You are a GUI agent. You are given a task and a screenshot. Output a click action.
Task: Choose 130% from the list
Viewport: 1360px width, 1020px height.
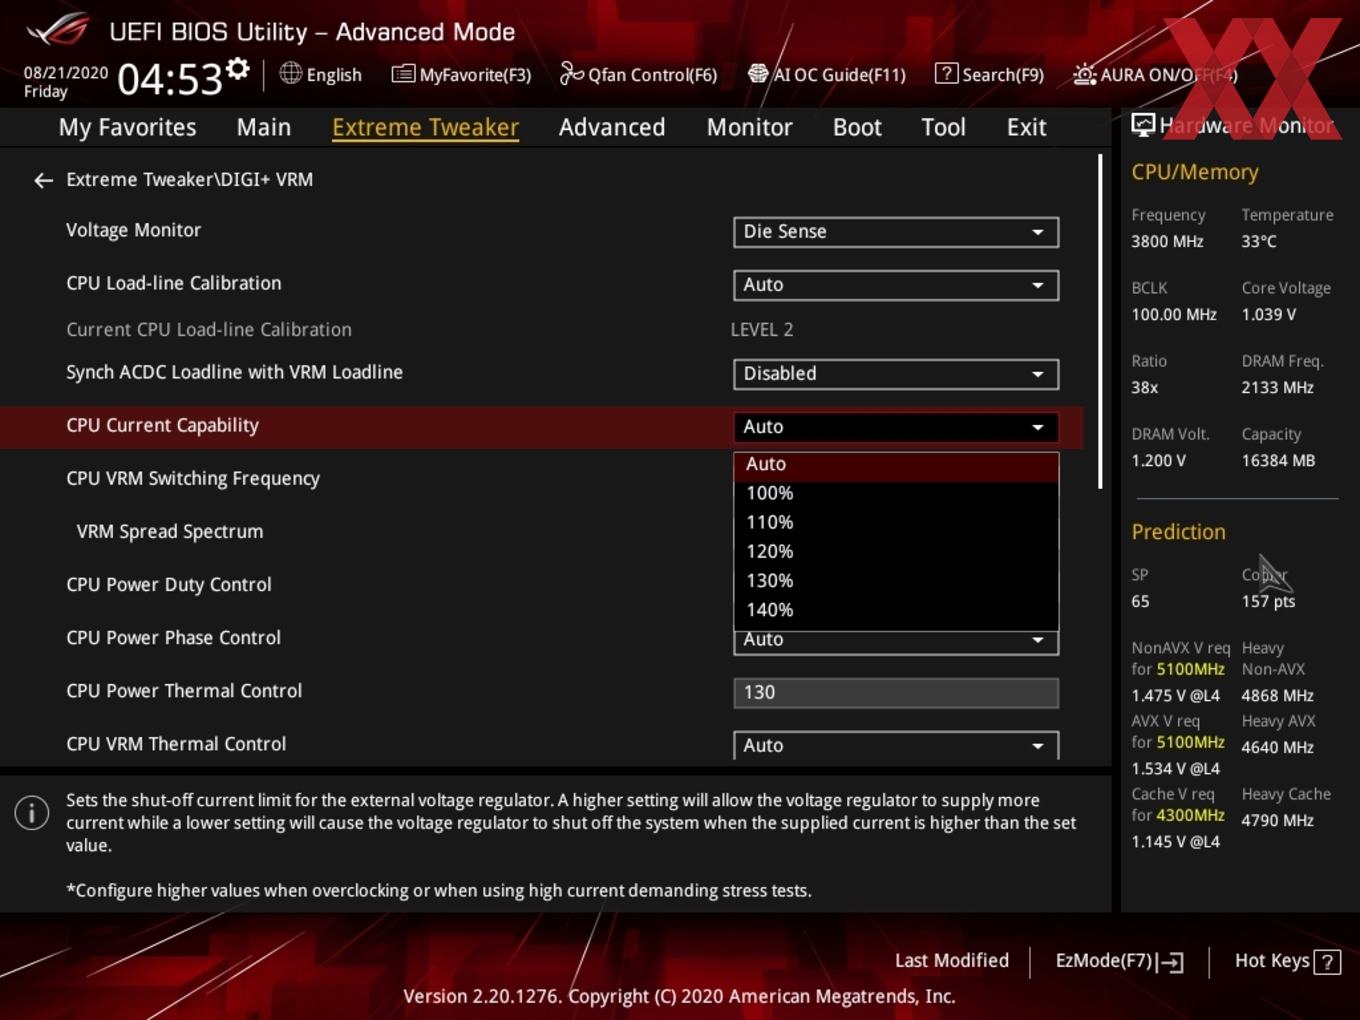(896, 580)
